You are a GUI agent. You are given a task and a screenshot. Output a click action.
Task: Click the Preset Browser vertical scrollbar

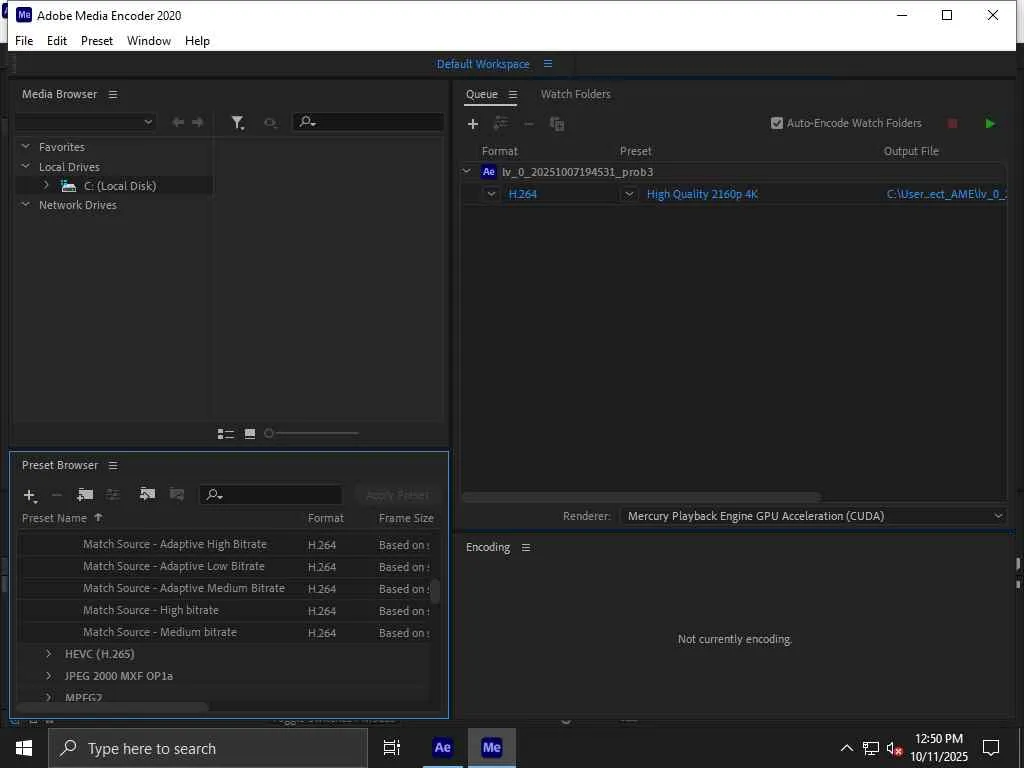(x=435, y=592)
